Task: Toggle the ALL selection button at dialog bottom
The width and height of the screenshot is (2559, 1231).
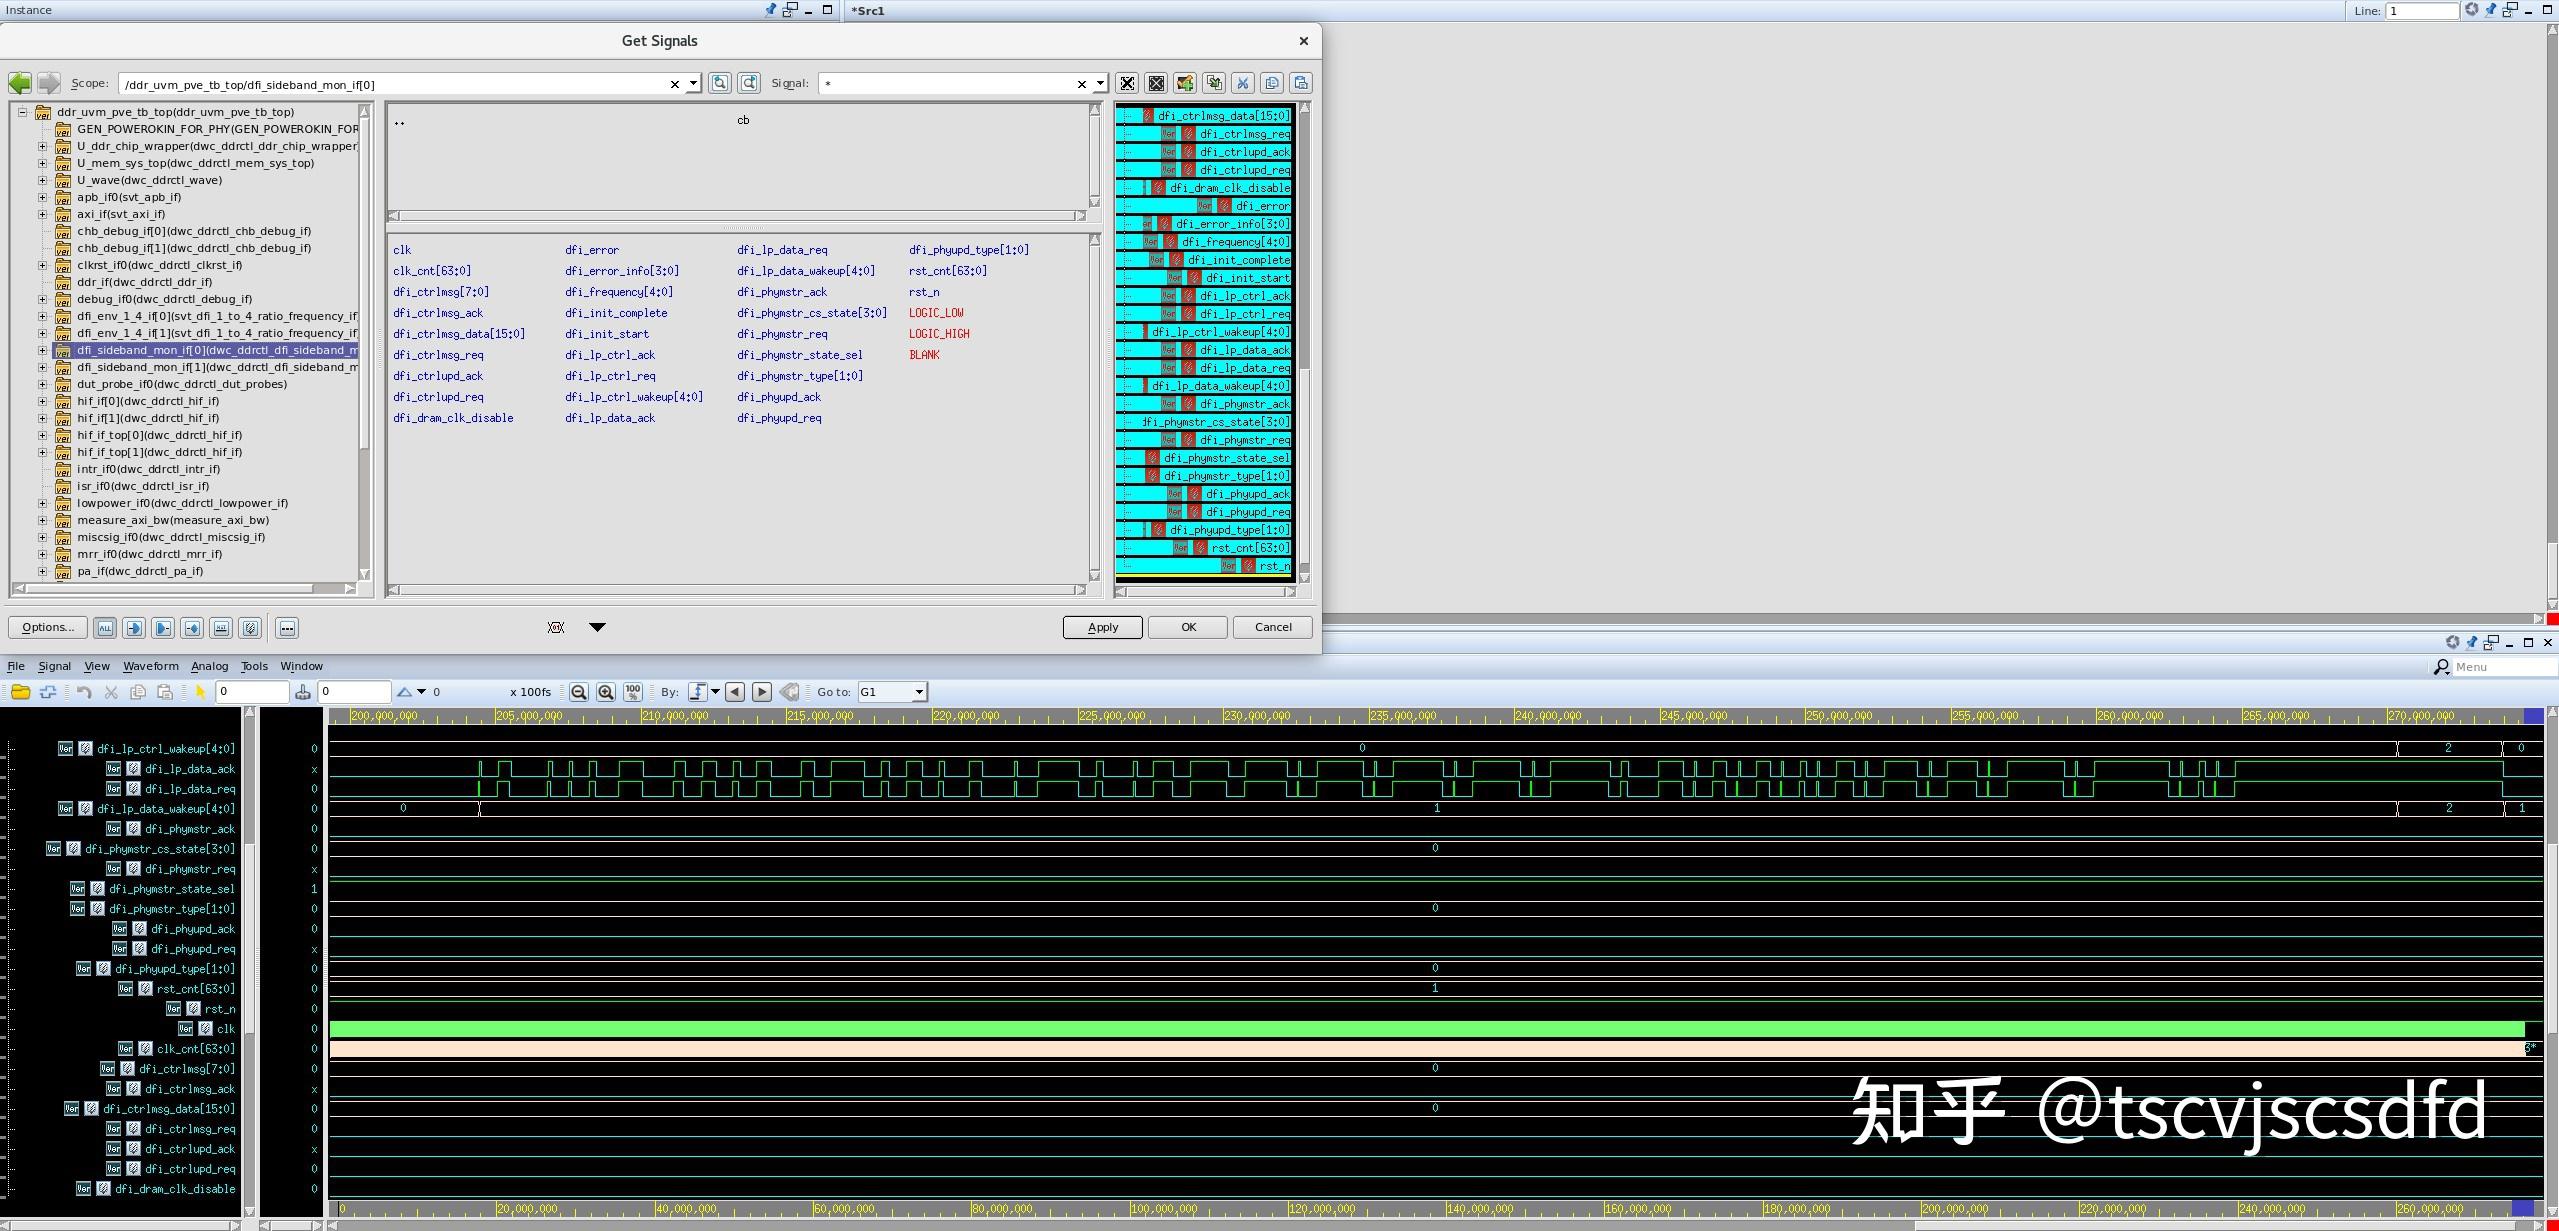Action: click(x=104, y=627)
